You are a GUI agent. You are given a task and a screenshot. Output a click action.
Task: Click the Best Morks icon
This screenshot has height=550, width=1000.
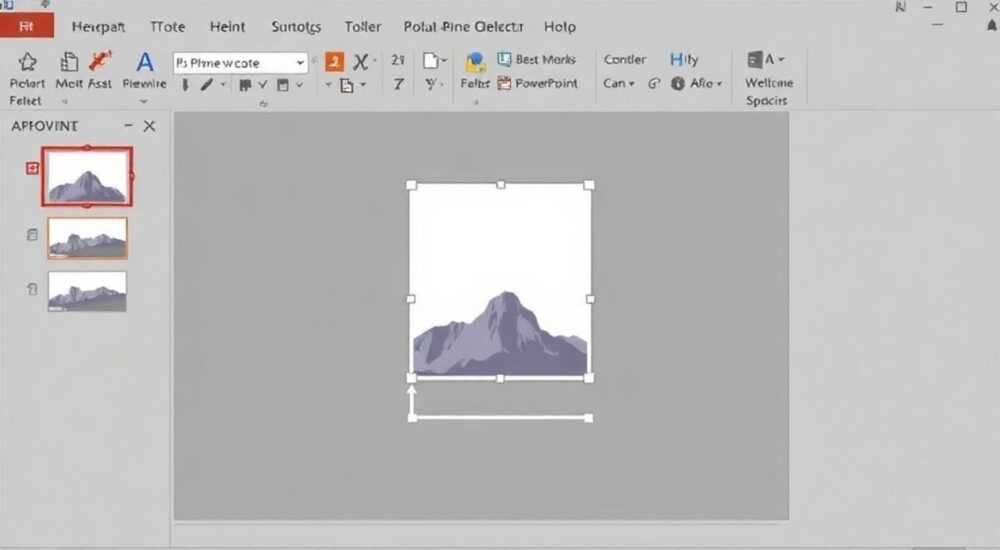[x=504, y=59]
